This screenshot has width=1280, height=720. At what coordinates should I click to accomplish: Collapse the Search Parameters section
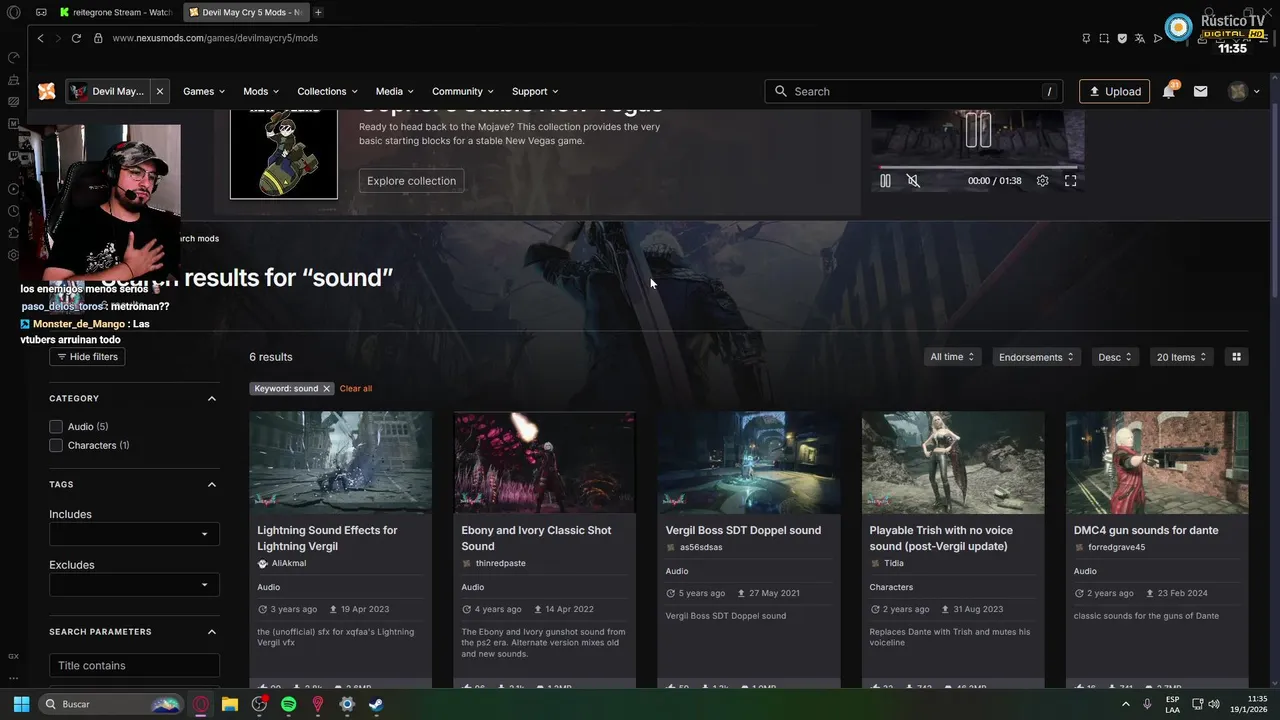tap(212, 632)
